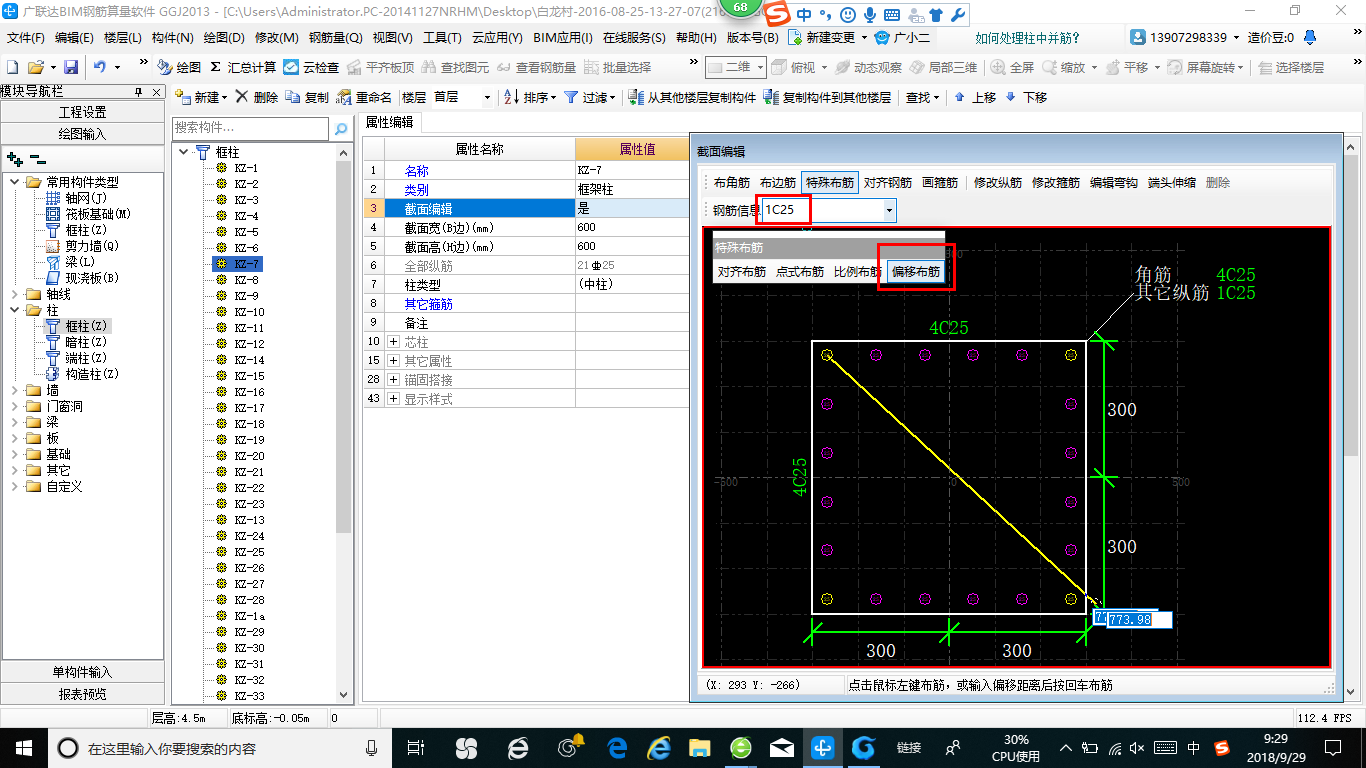Click 复制构件到其他楼层 icon

(x=827, y=97)
